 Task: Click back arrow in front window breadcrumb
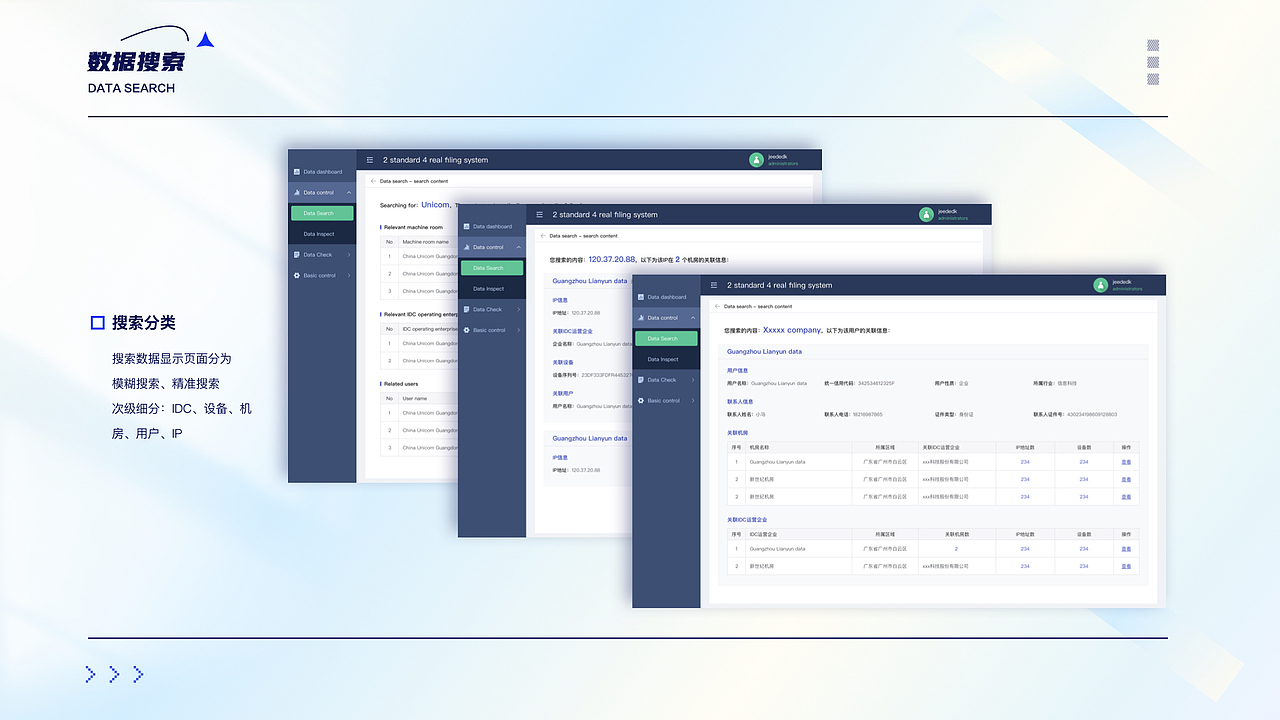point(717,307)
